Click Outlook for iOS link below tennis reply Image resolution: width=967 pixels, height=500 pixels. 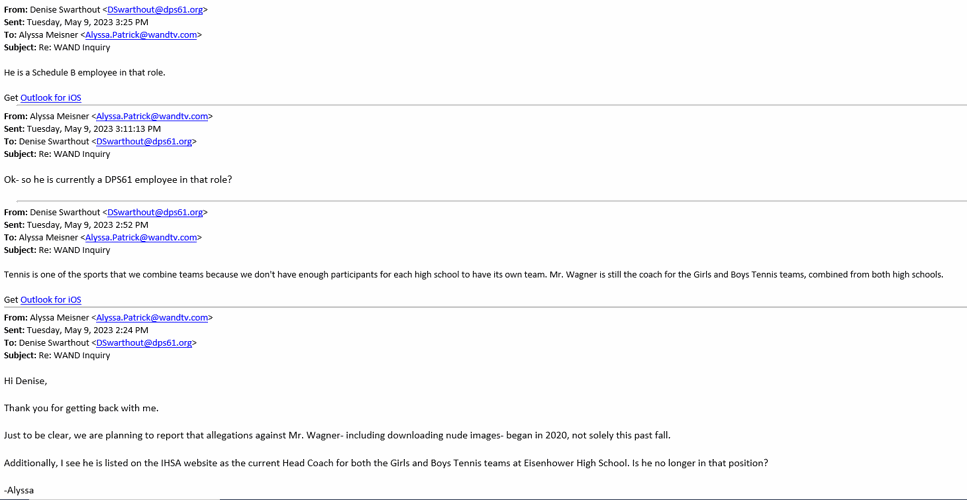51,300
